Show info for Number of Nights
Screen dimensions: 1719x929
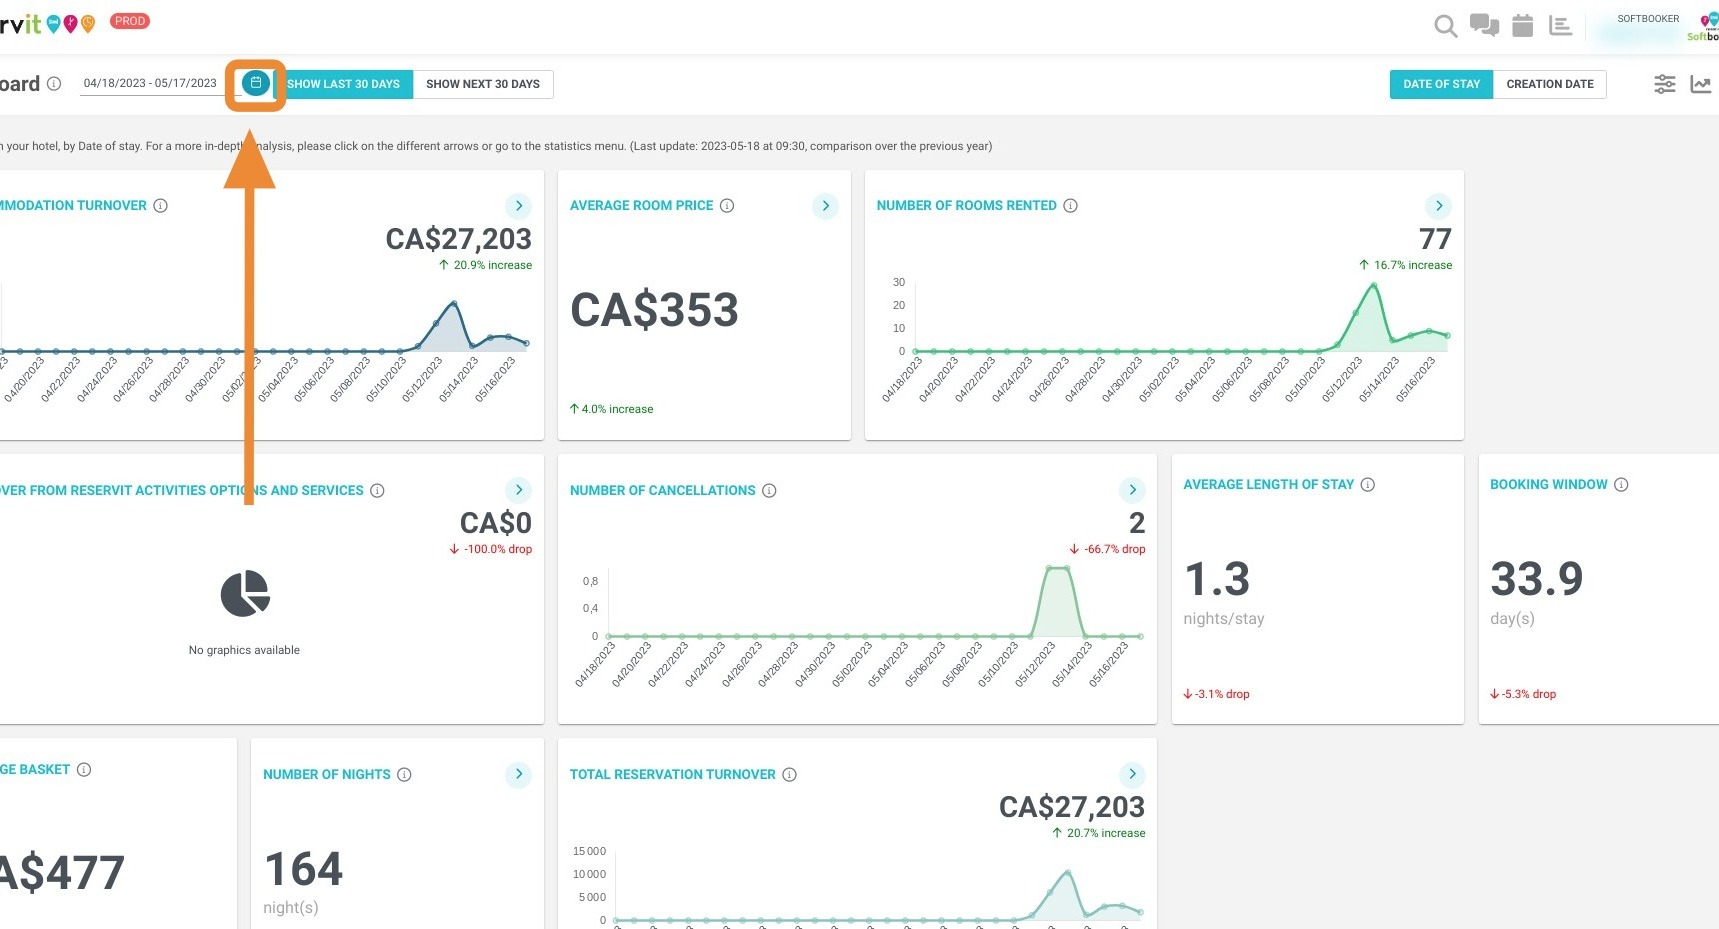tap(404, 774)
